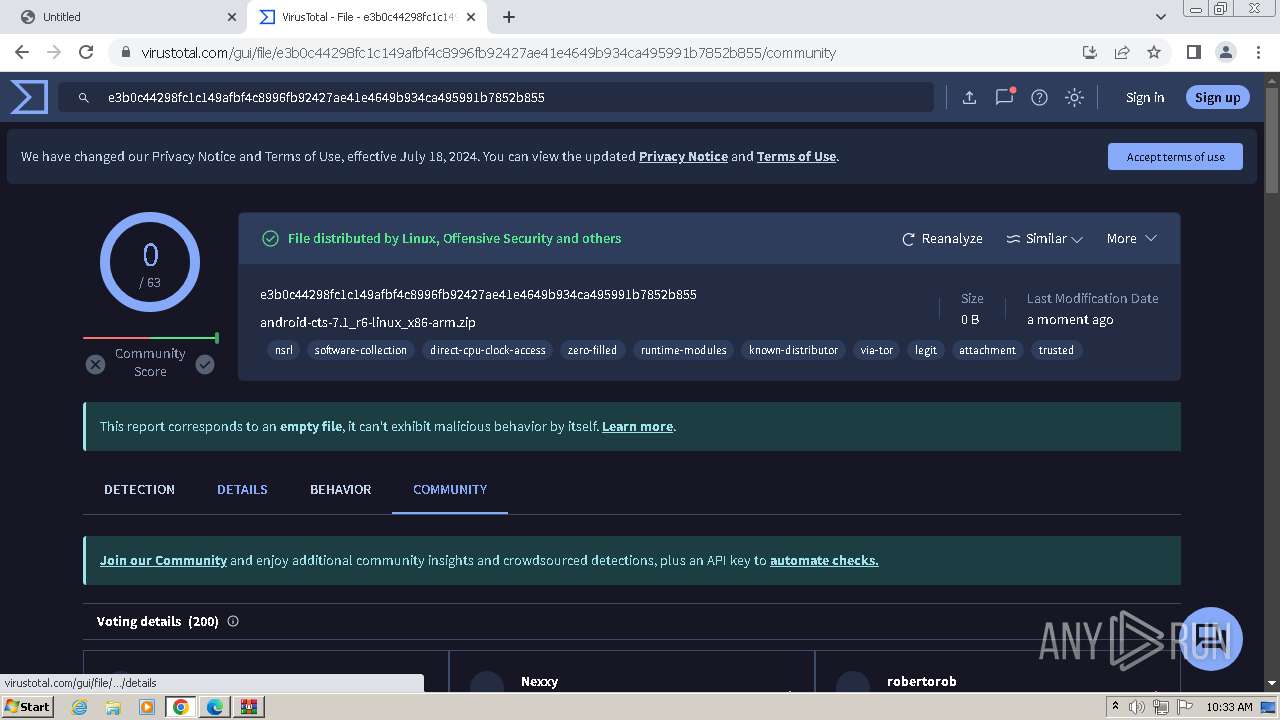Image resolution: width=1280 pixels, height=720 pixels.
Task: Click browser reload icon
Action: pyautogui.click(x=86, y=52)
